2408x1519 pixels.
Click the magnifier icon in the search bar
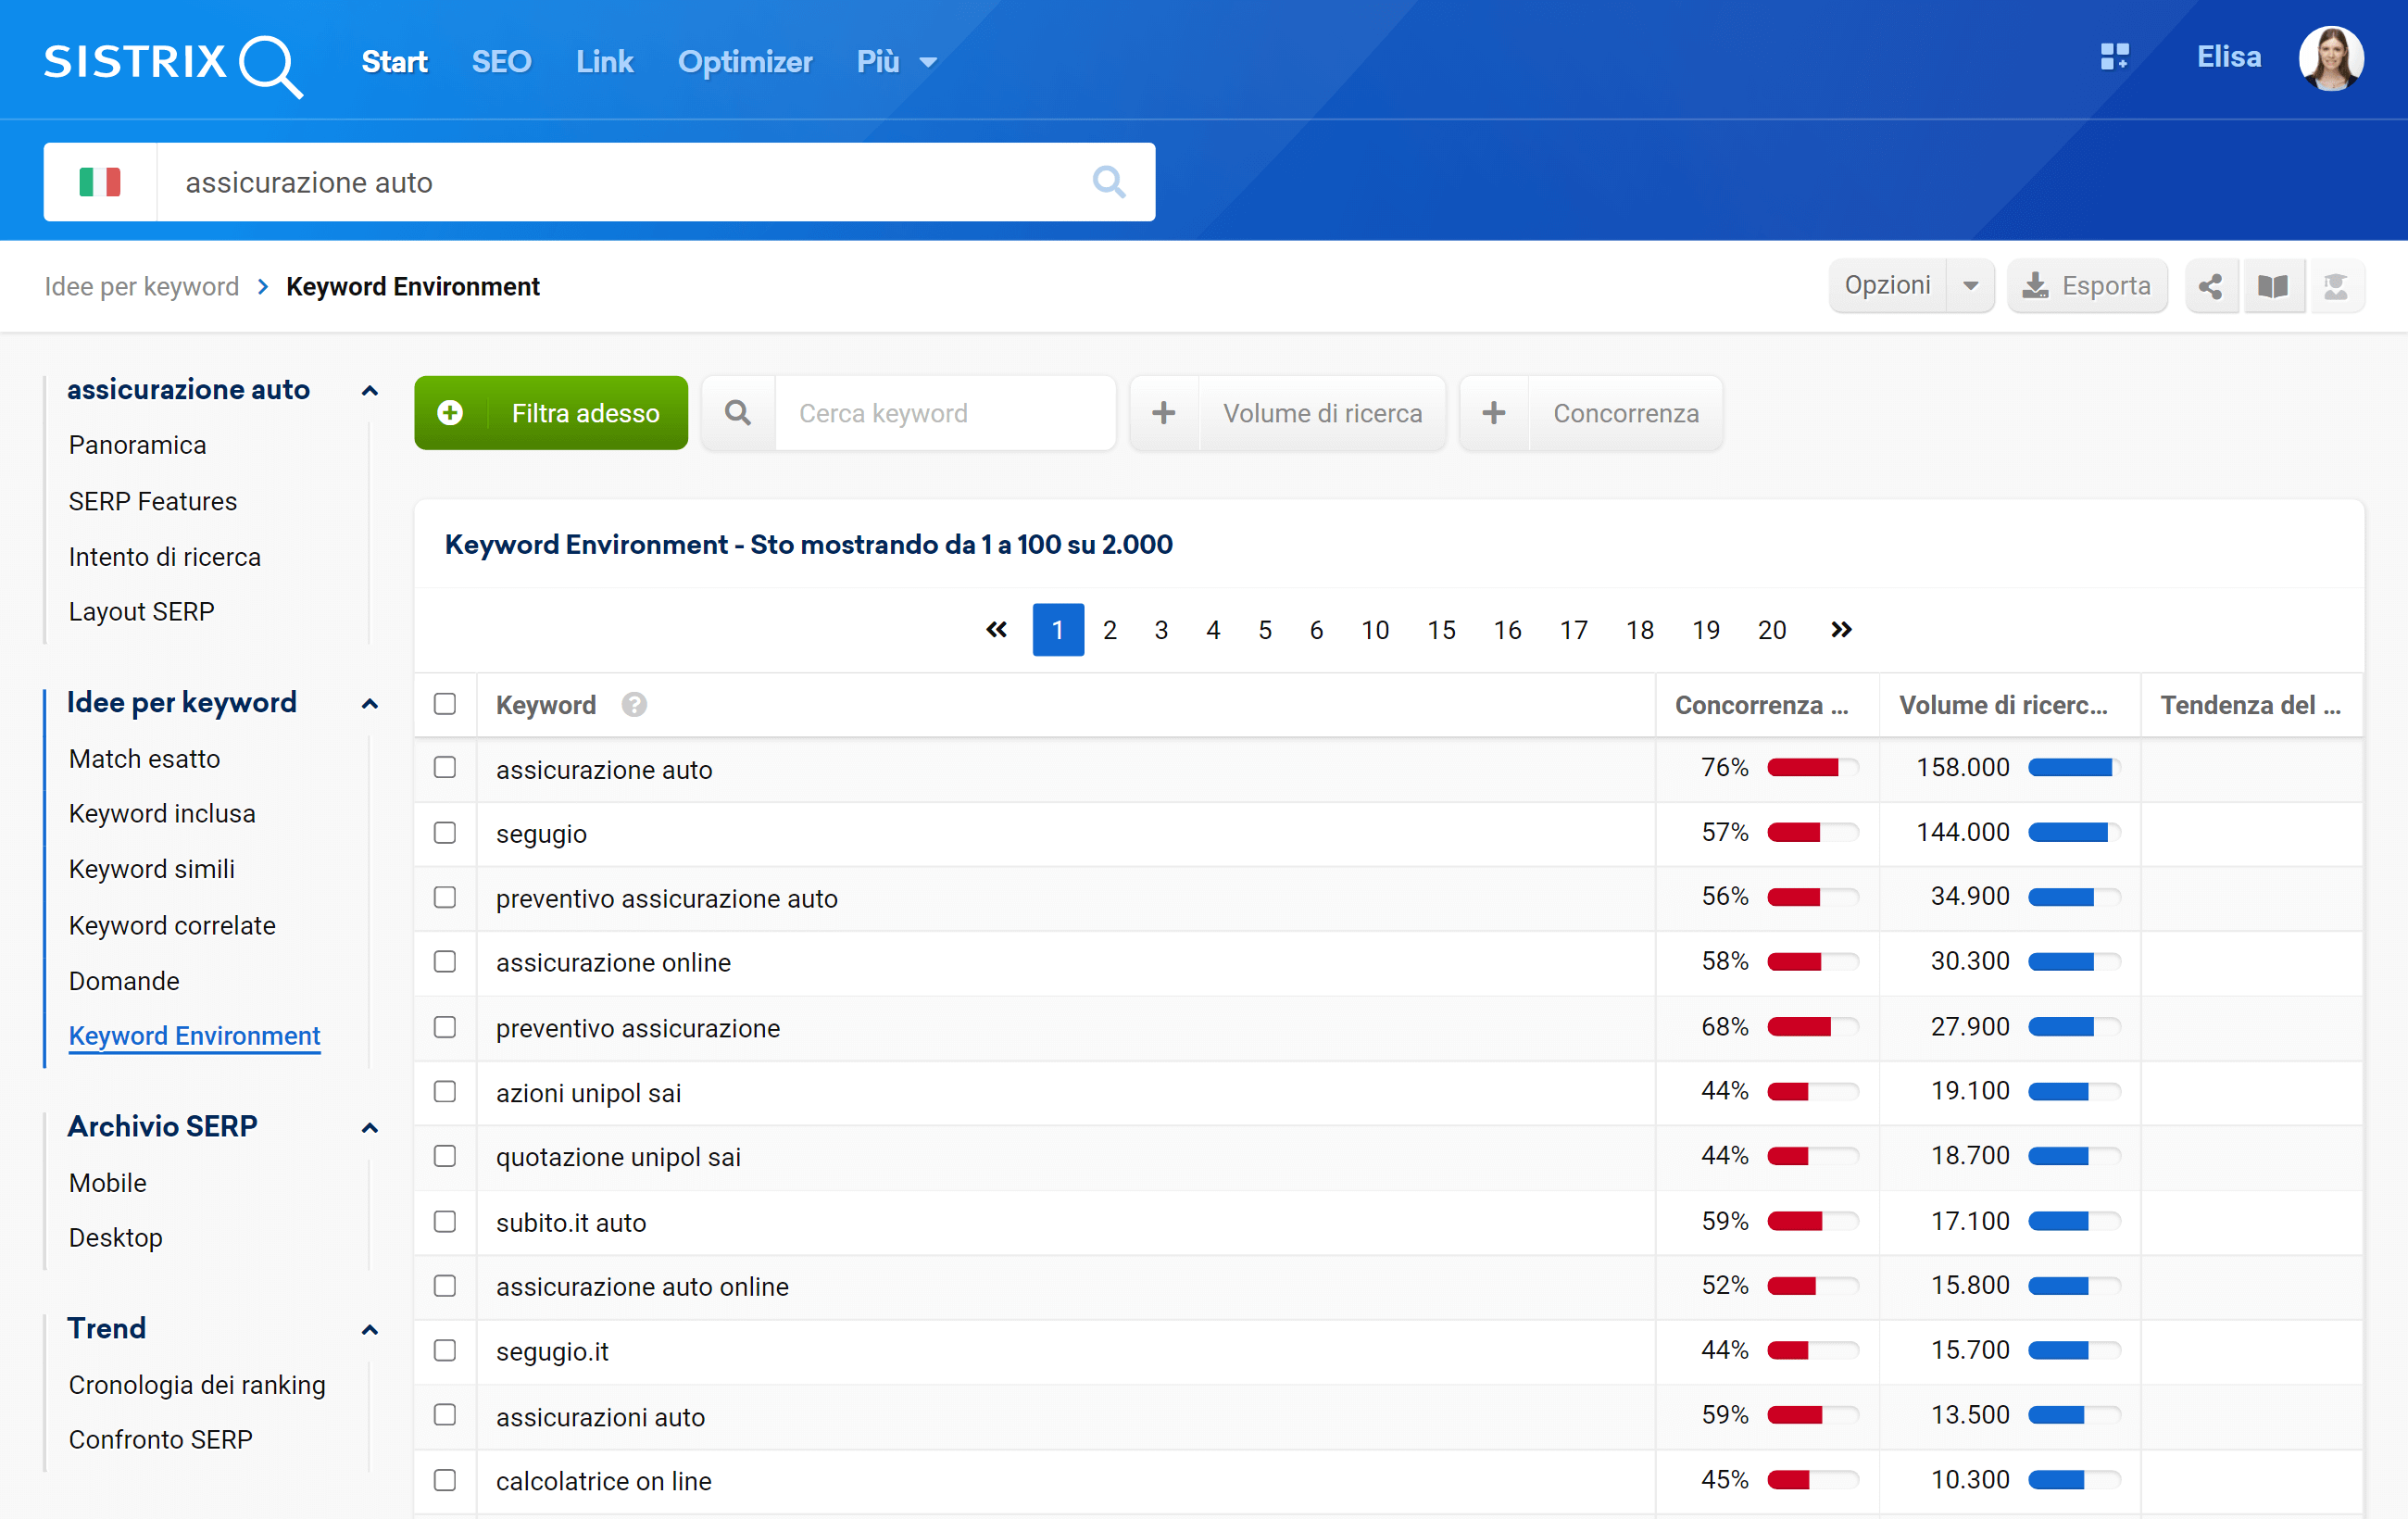1109,182
